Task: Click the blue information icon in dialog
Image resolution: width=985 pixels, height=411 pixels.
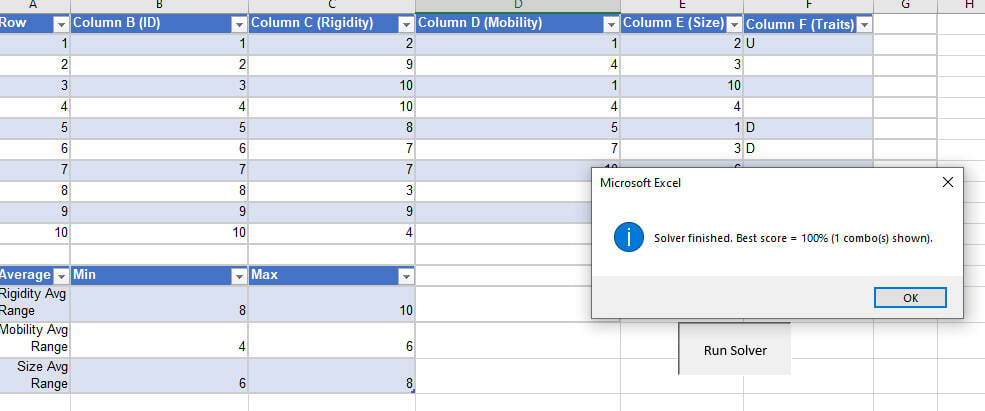Action: point(629,238)
